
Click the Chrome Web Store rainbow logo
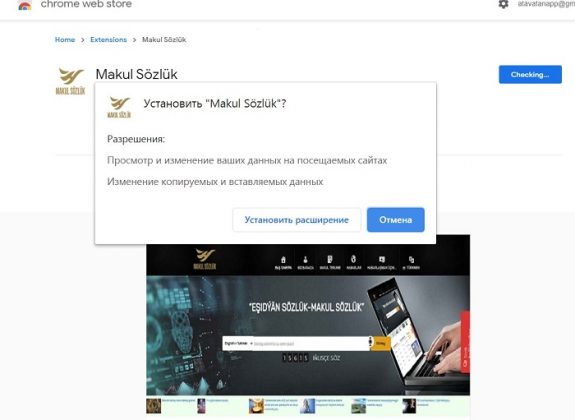coord(25,5)
